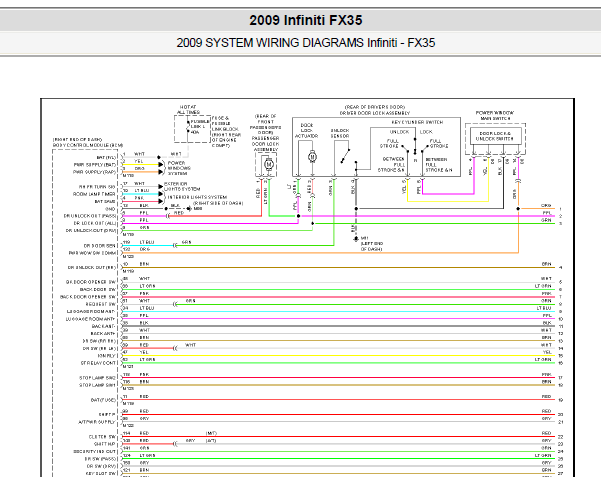Image resolution: width=601 pixels, height=477 pixels.
Task: Click the 'STOP LAMP SW2' pin label
Action: [97, 378]
